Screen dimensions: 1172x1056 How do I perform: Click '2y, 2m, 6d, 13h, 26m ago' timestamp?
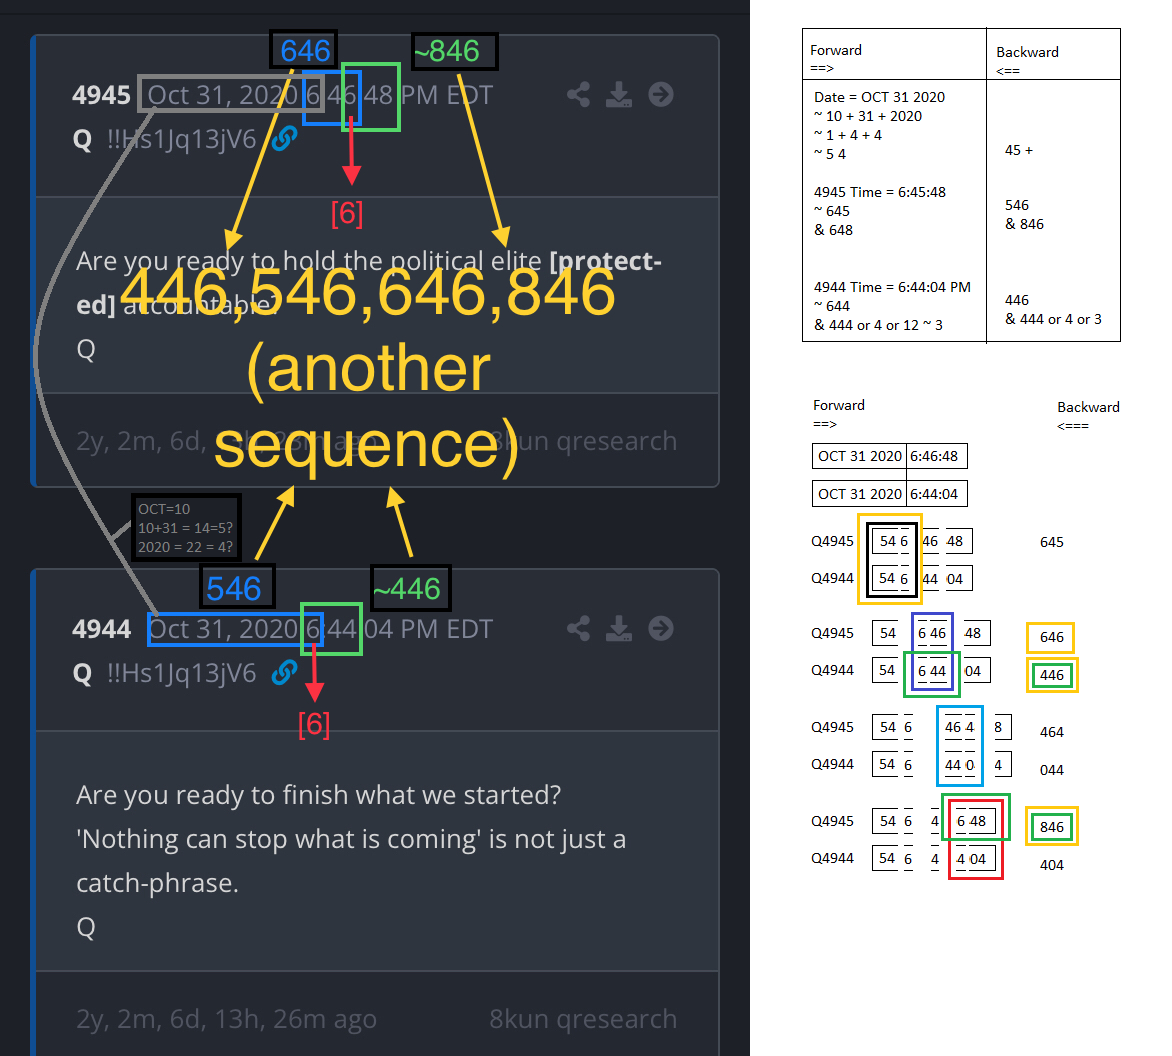point(226,1019)
